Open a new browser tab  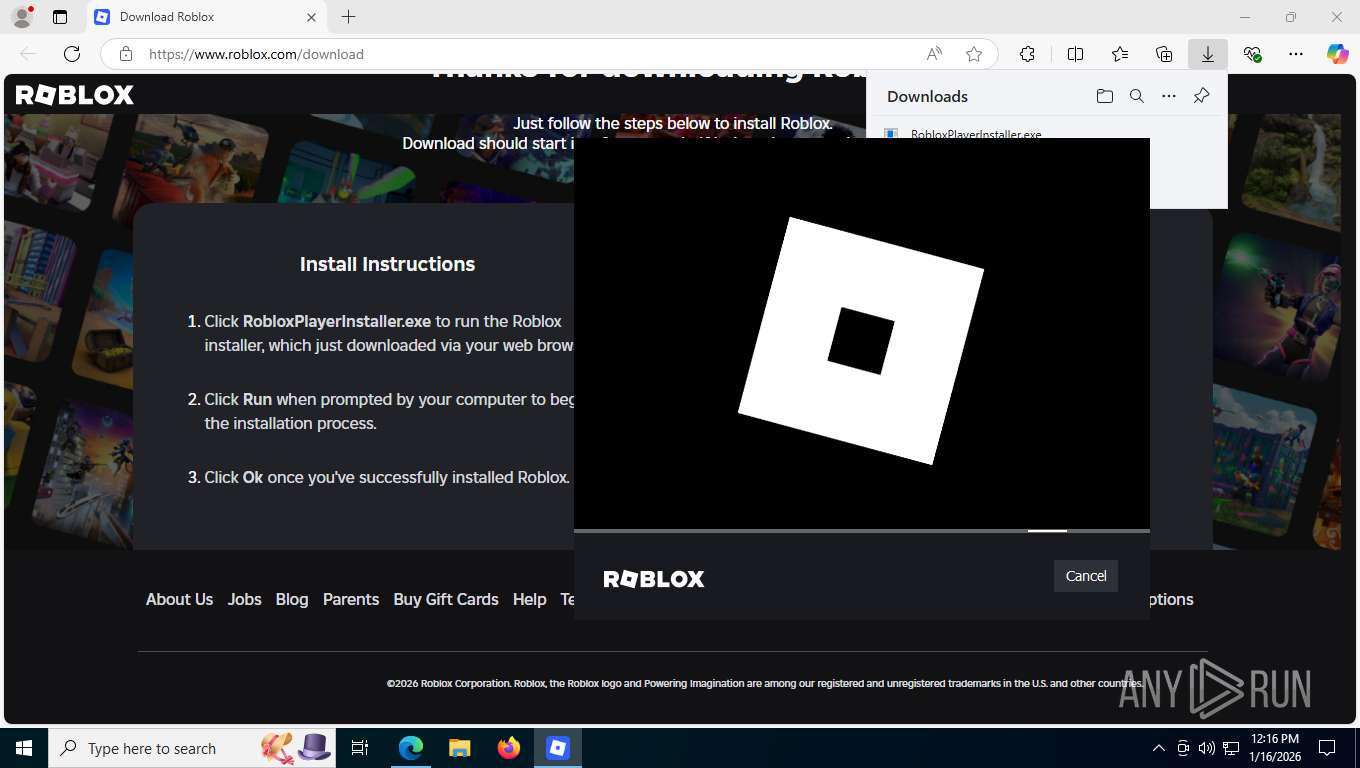[348, 17]
